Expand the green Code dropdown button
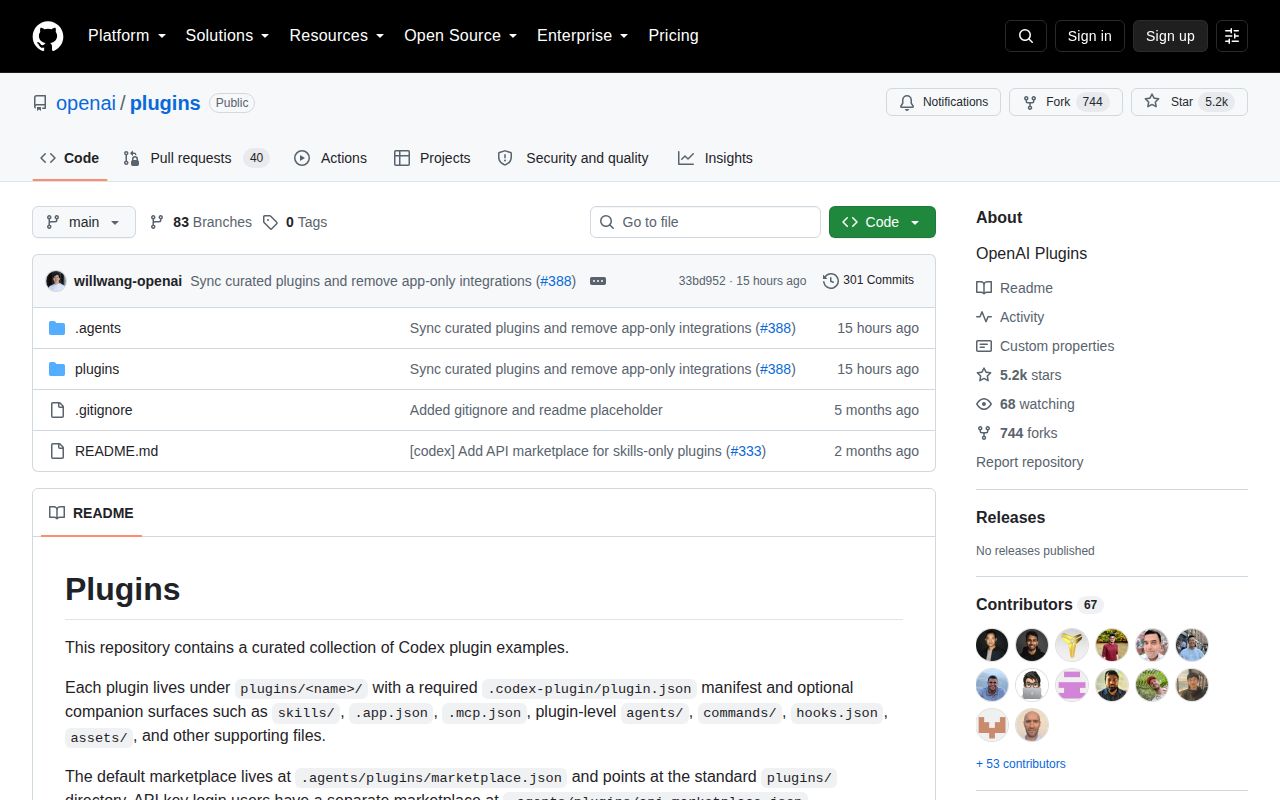The image size is (1280, 800). tap(882, 222)
